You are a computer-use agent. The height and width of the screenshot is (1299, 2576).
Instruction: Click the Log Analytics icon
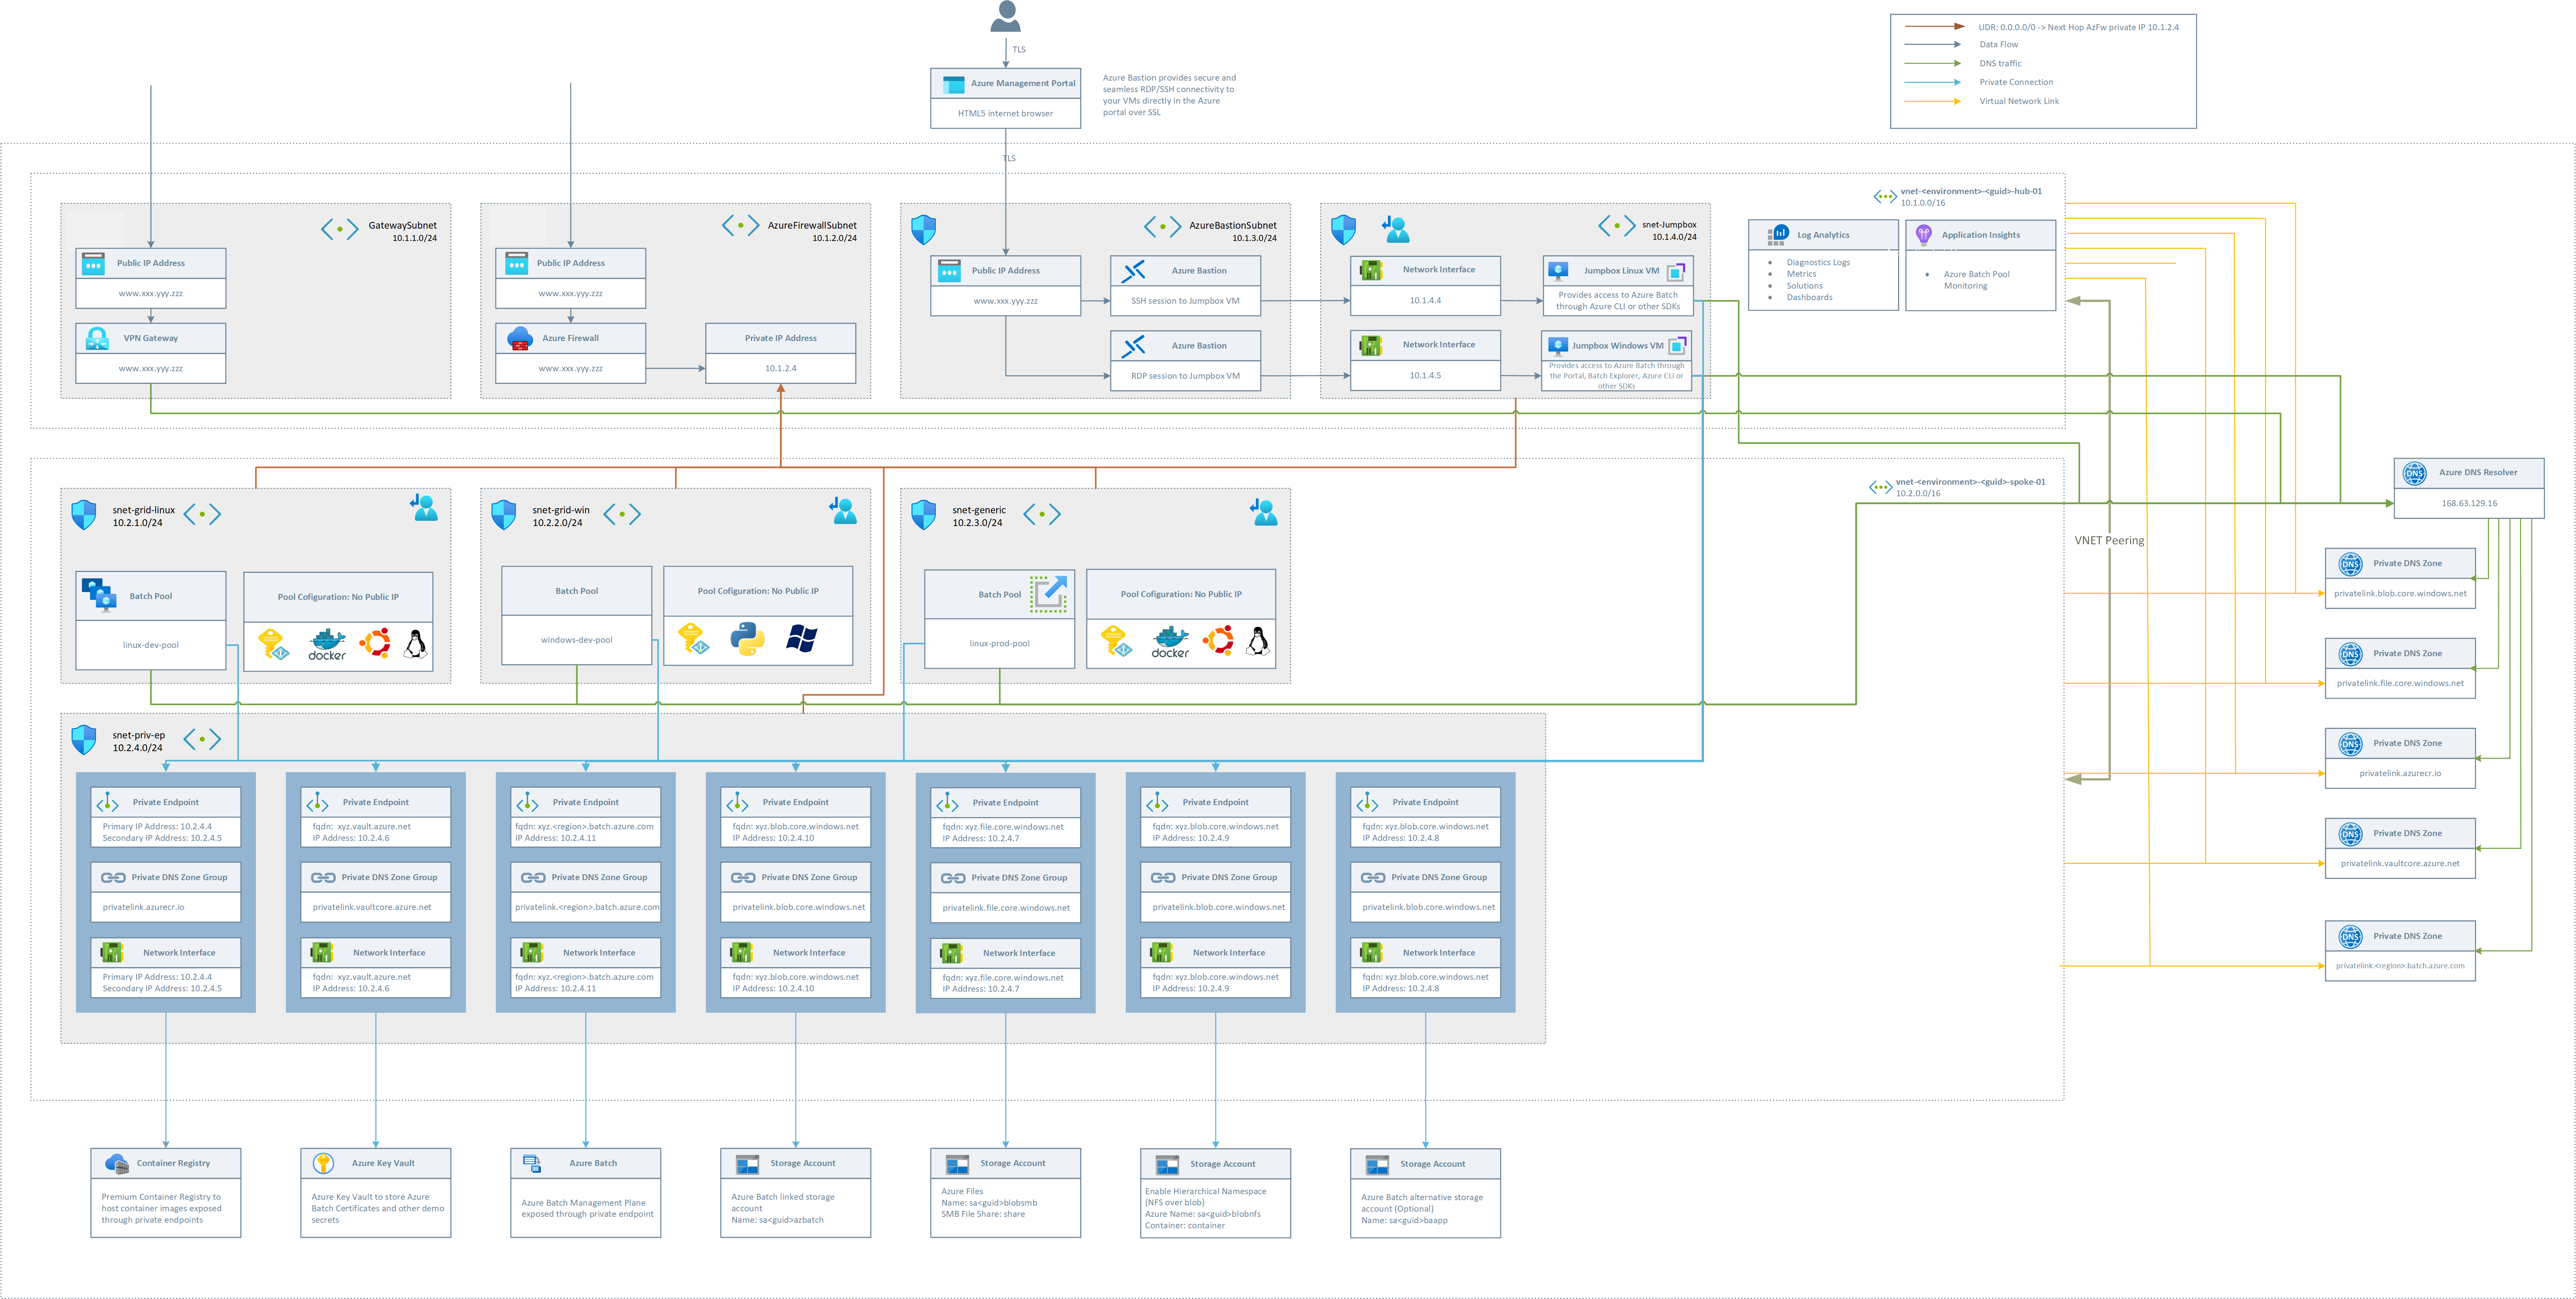point(1777,235)
